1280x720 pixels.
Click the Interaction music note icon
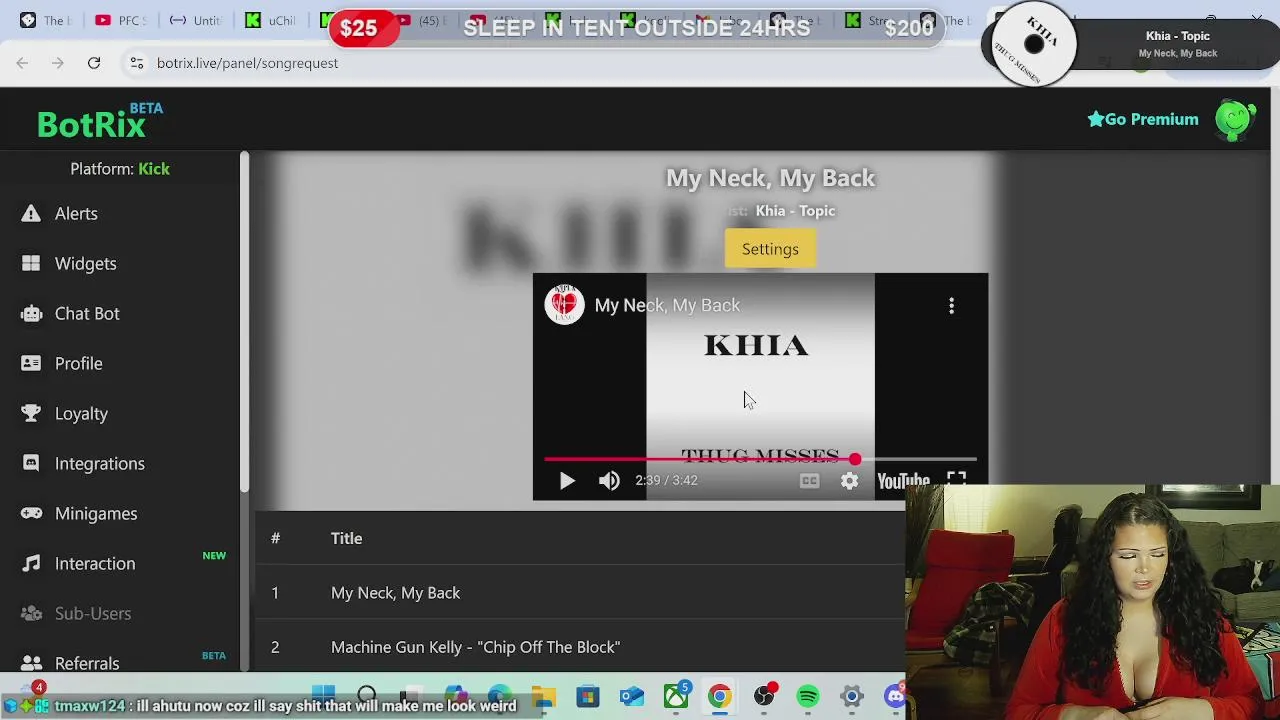[31, 563]
